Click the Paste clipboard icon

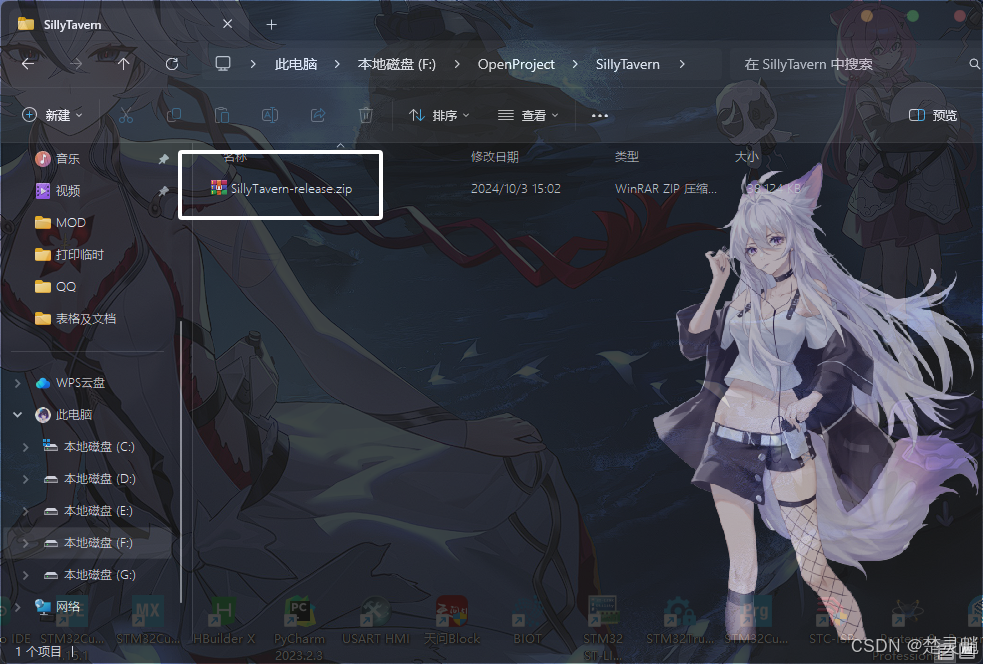[x=222, y=115]
